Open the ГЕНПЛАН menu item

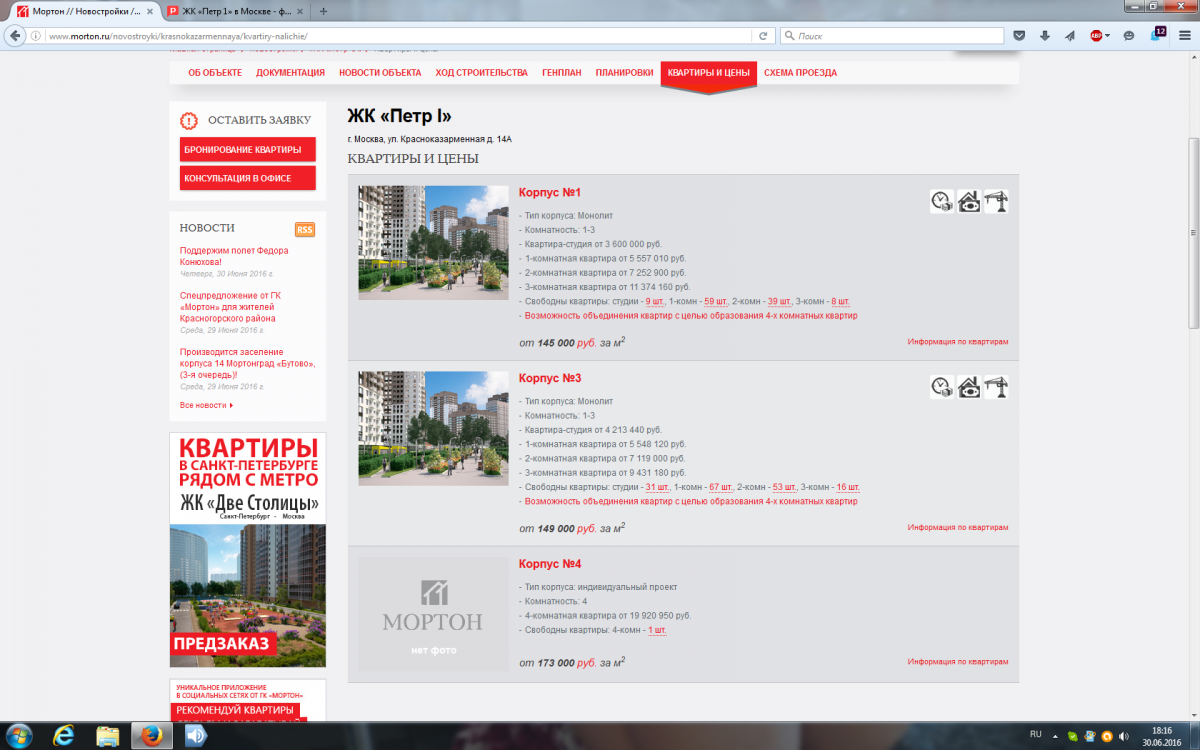tap(562, 73)
